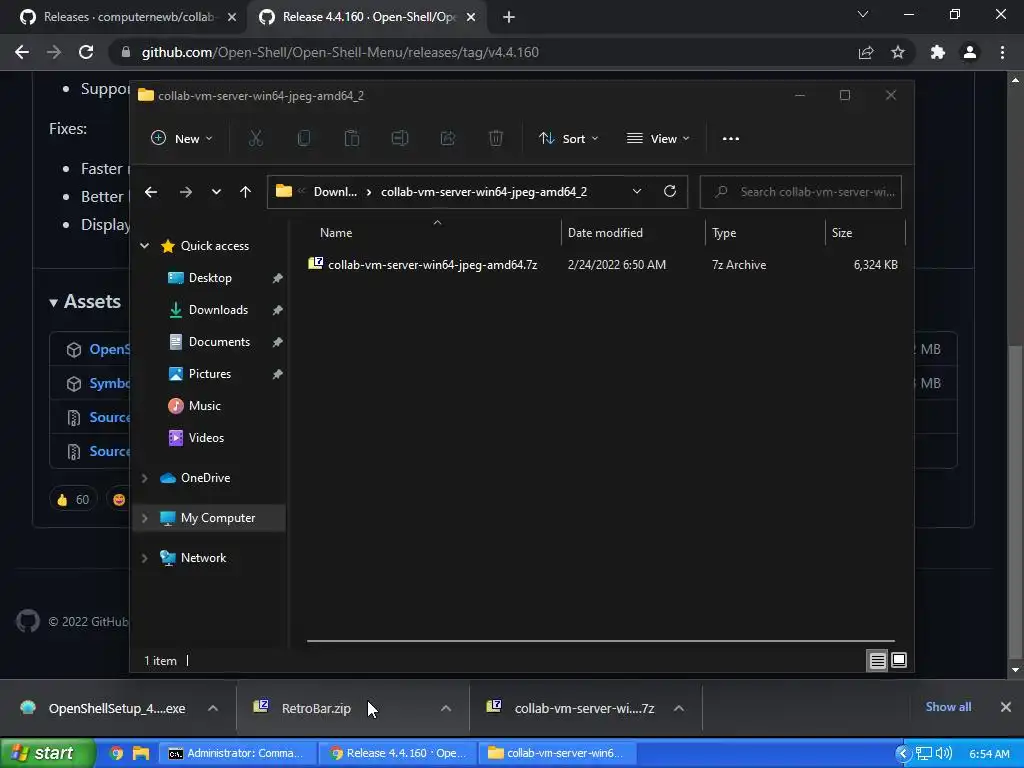Click the volume icon in system tray
The image size is (1024, 768).
pyautogui.click(x=944, y=753)
